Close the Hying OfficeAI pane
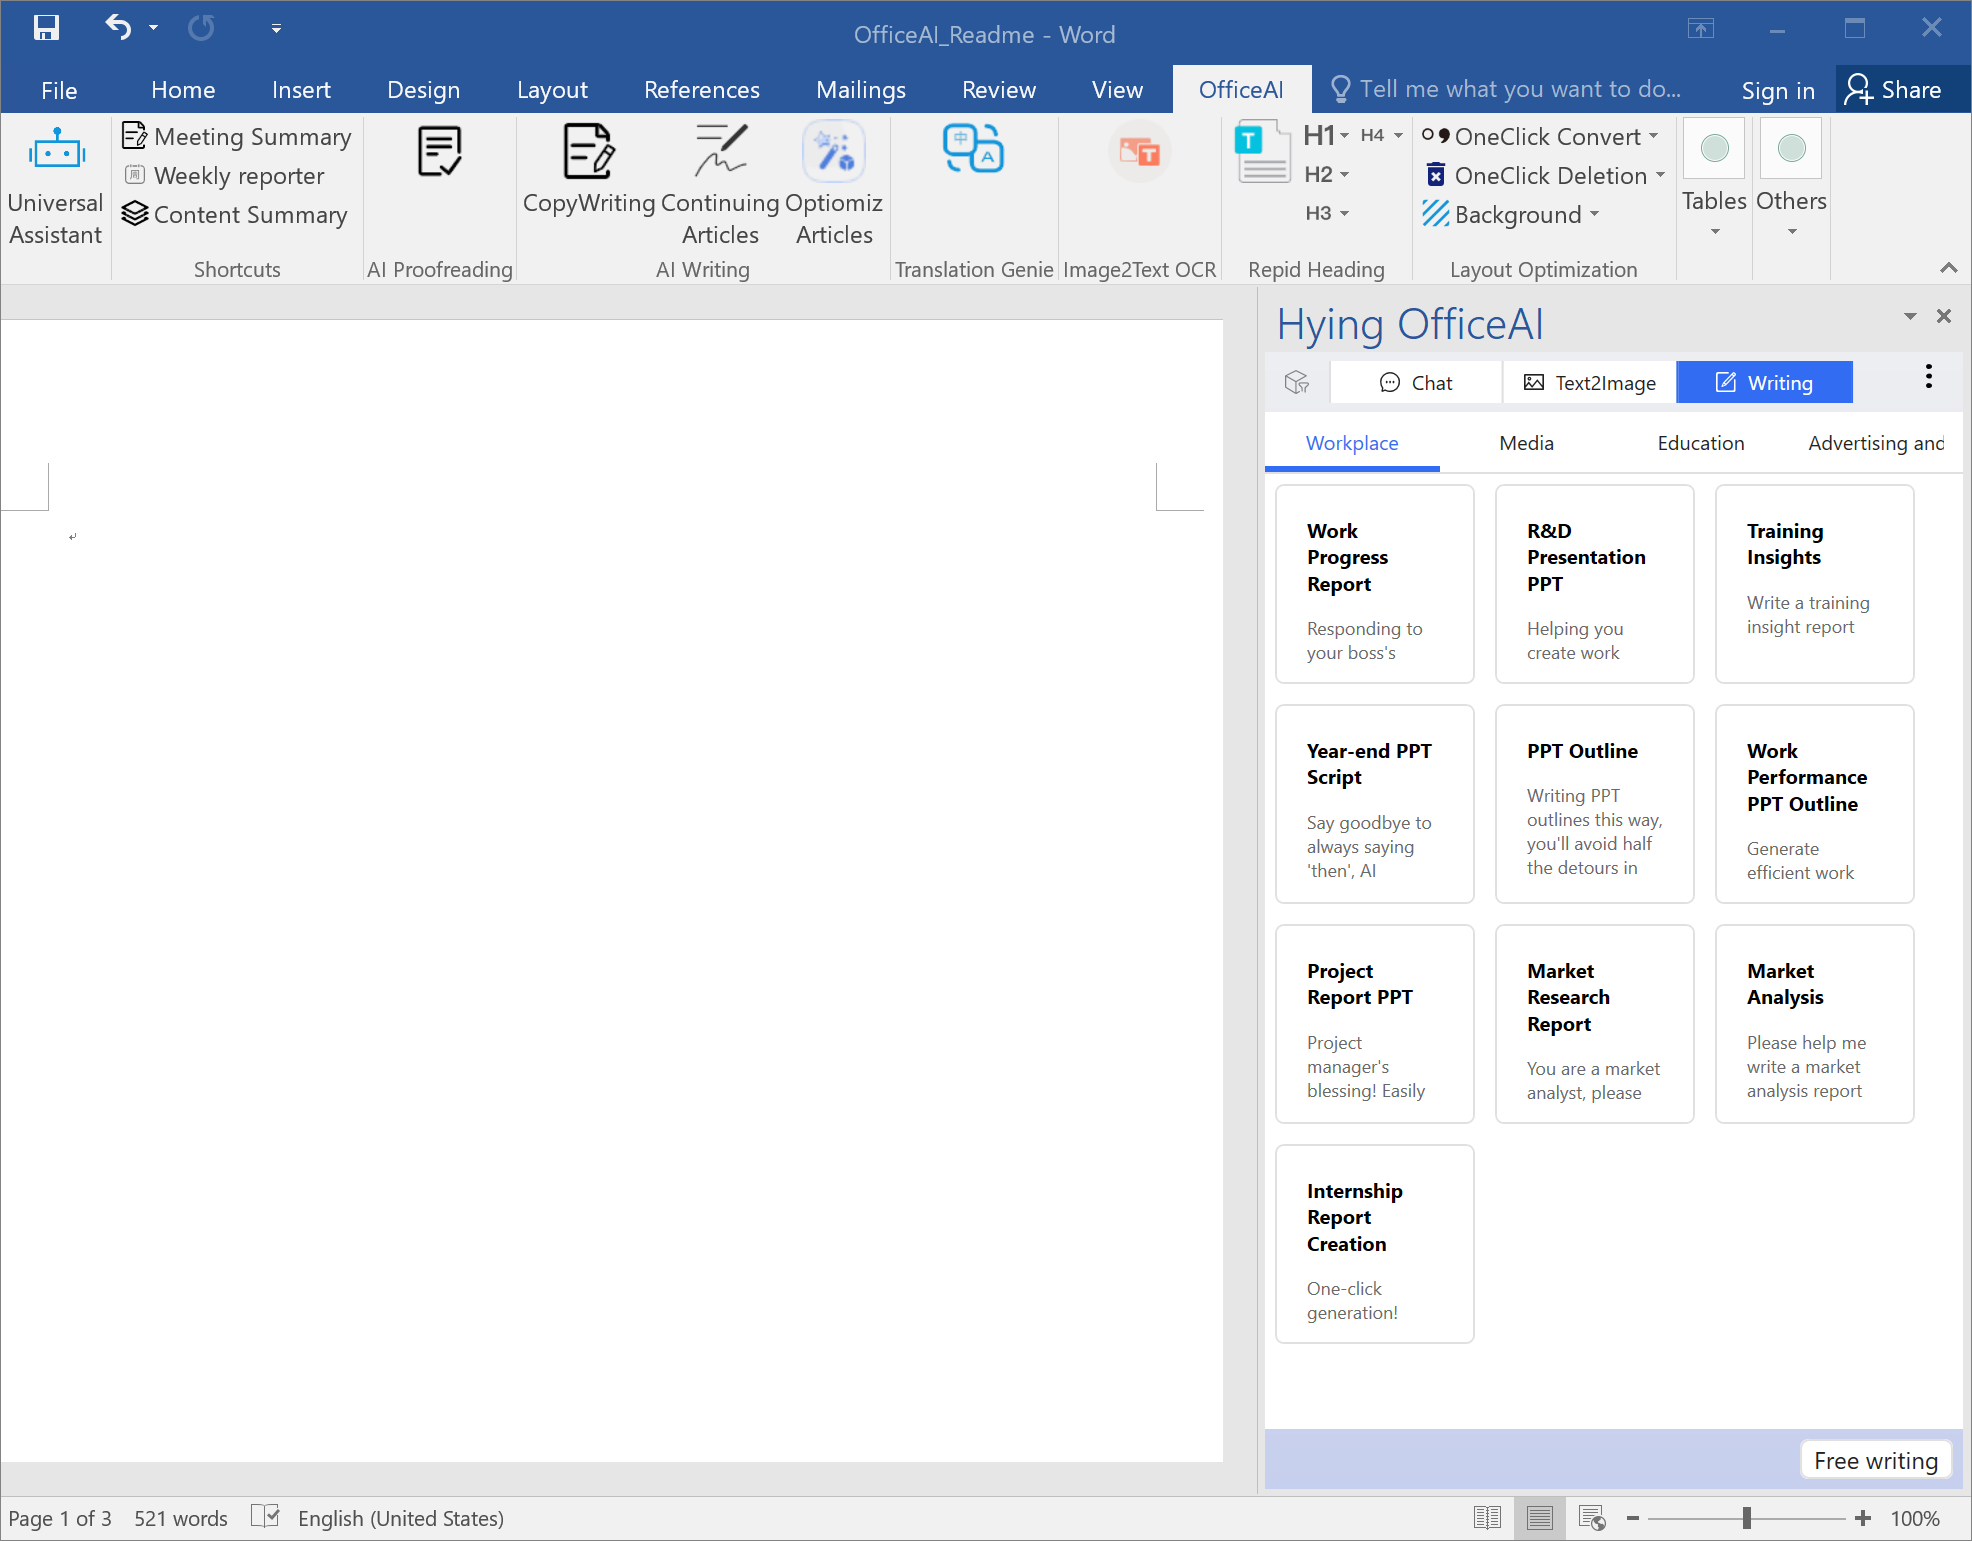Screen dimensions: 1972x1541 (1944, 316)
